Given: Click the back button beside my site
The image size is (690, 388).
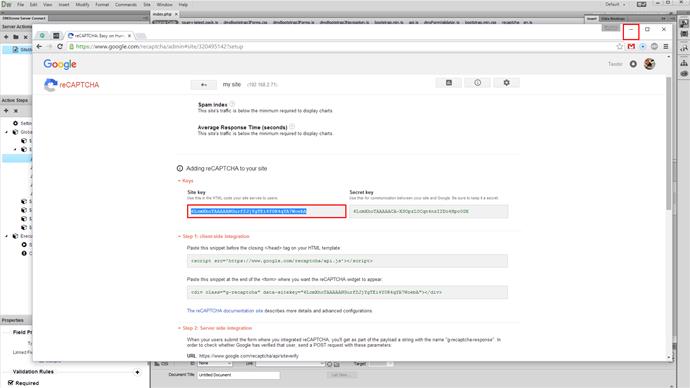Looking at the screenshot, I should 204,84.
